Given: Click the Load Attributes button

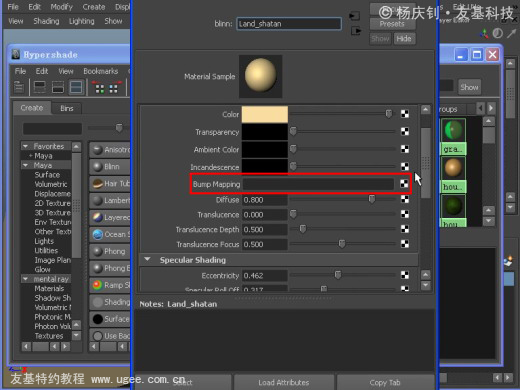Looking at the screenshot, I should coord(284,382).
